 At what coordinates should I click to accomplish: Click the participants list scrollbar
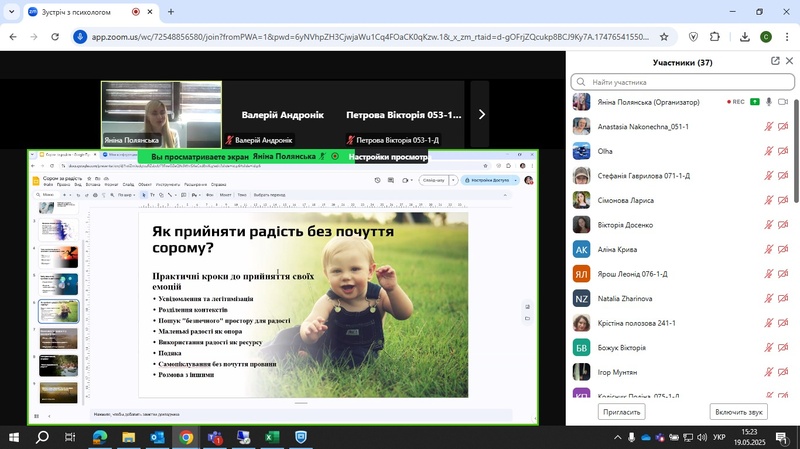pyautogui.click(x=796, y=151)
